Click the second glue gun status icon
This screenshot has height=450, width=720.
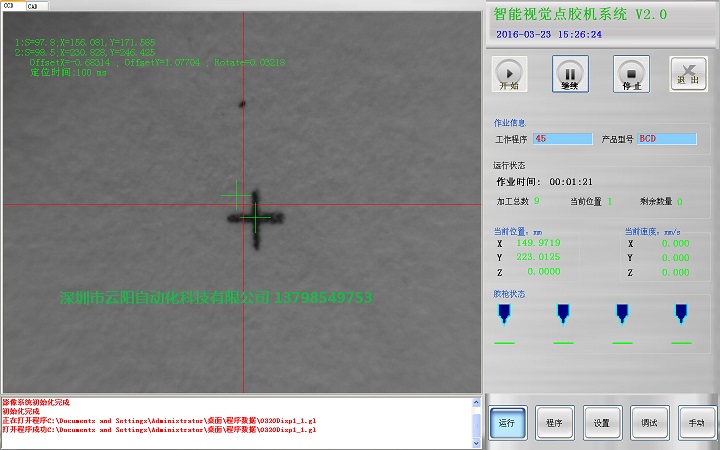(x=562, y=313)
